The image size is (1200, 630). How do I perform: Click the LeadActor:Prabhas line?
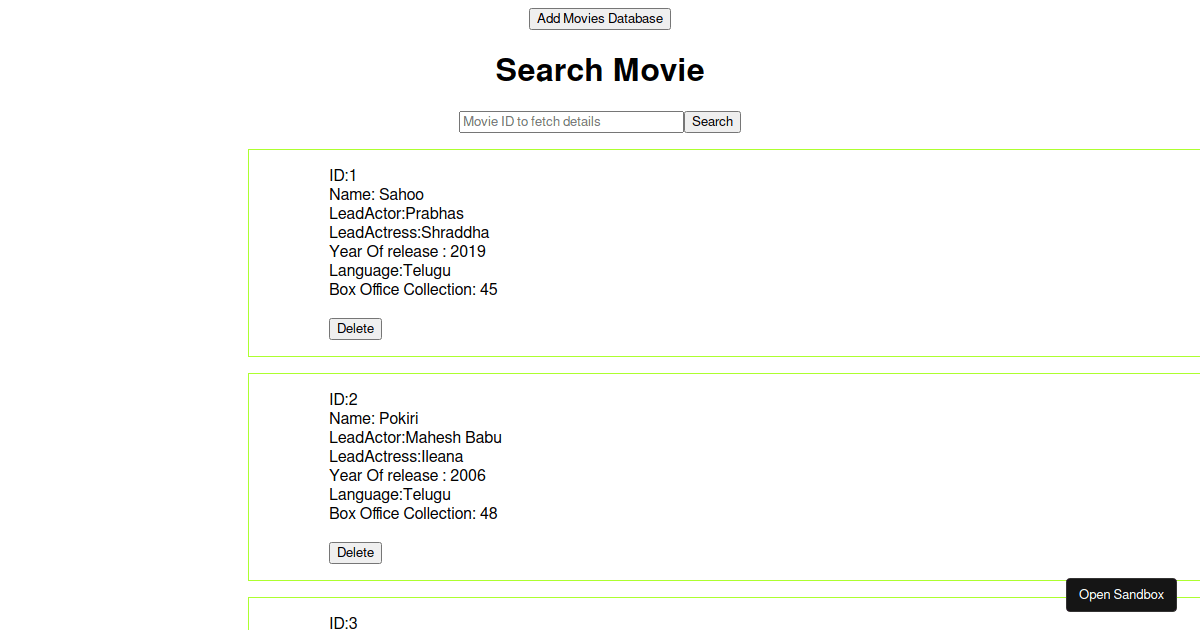[396, 214]
